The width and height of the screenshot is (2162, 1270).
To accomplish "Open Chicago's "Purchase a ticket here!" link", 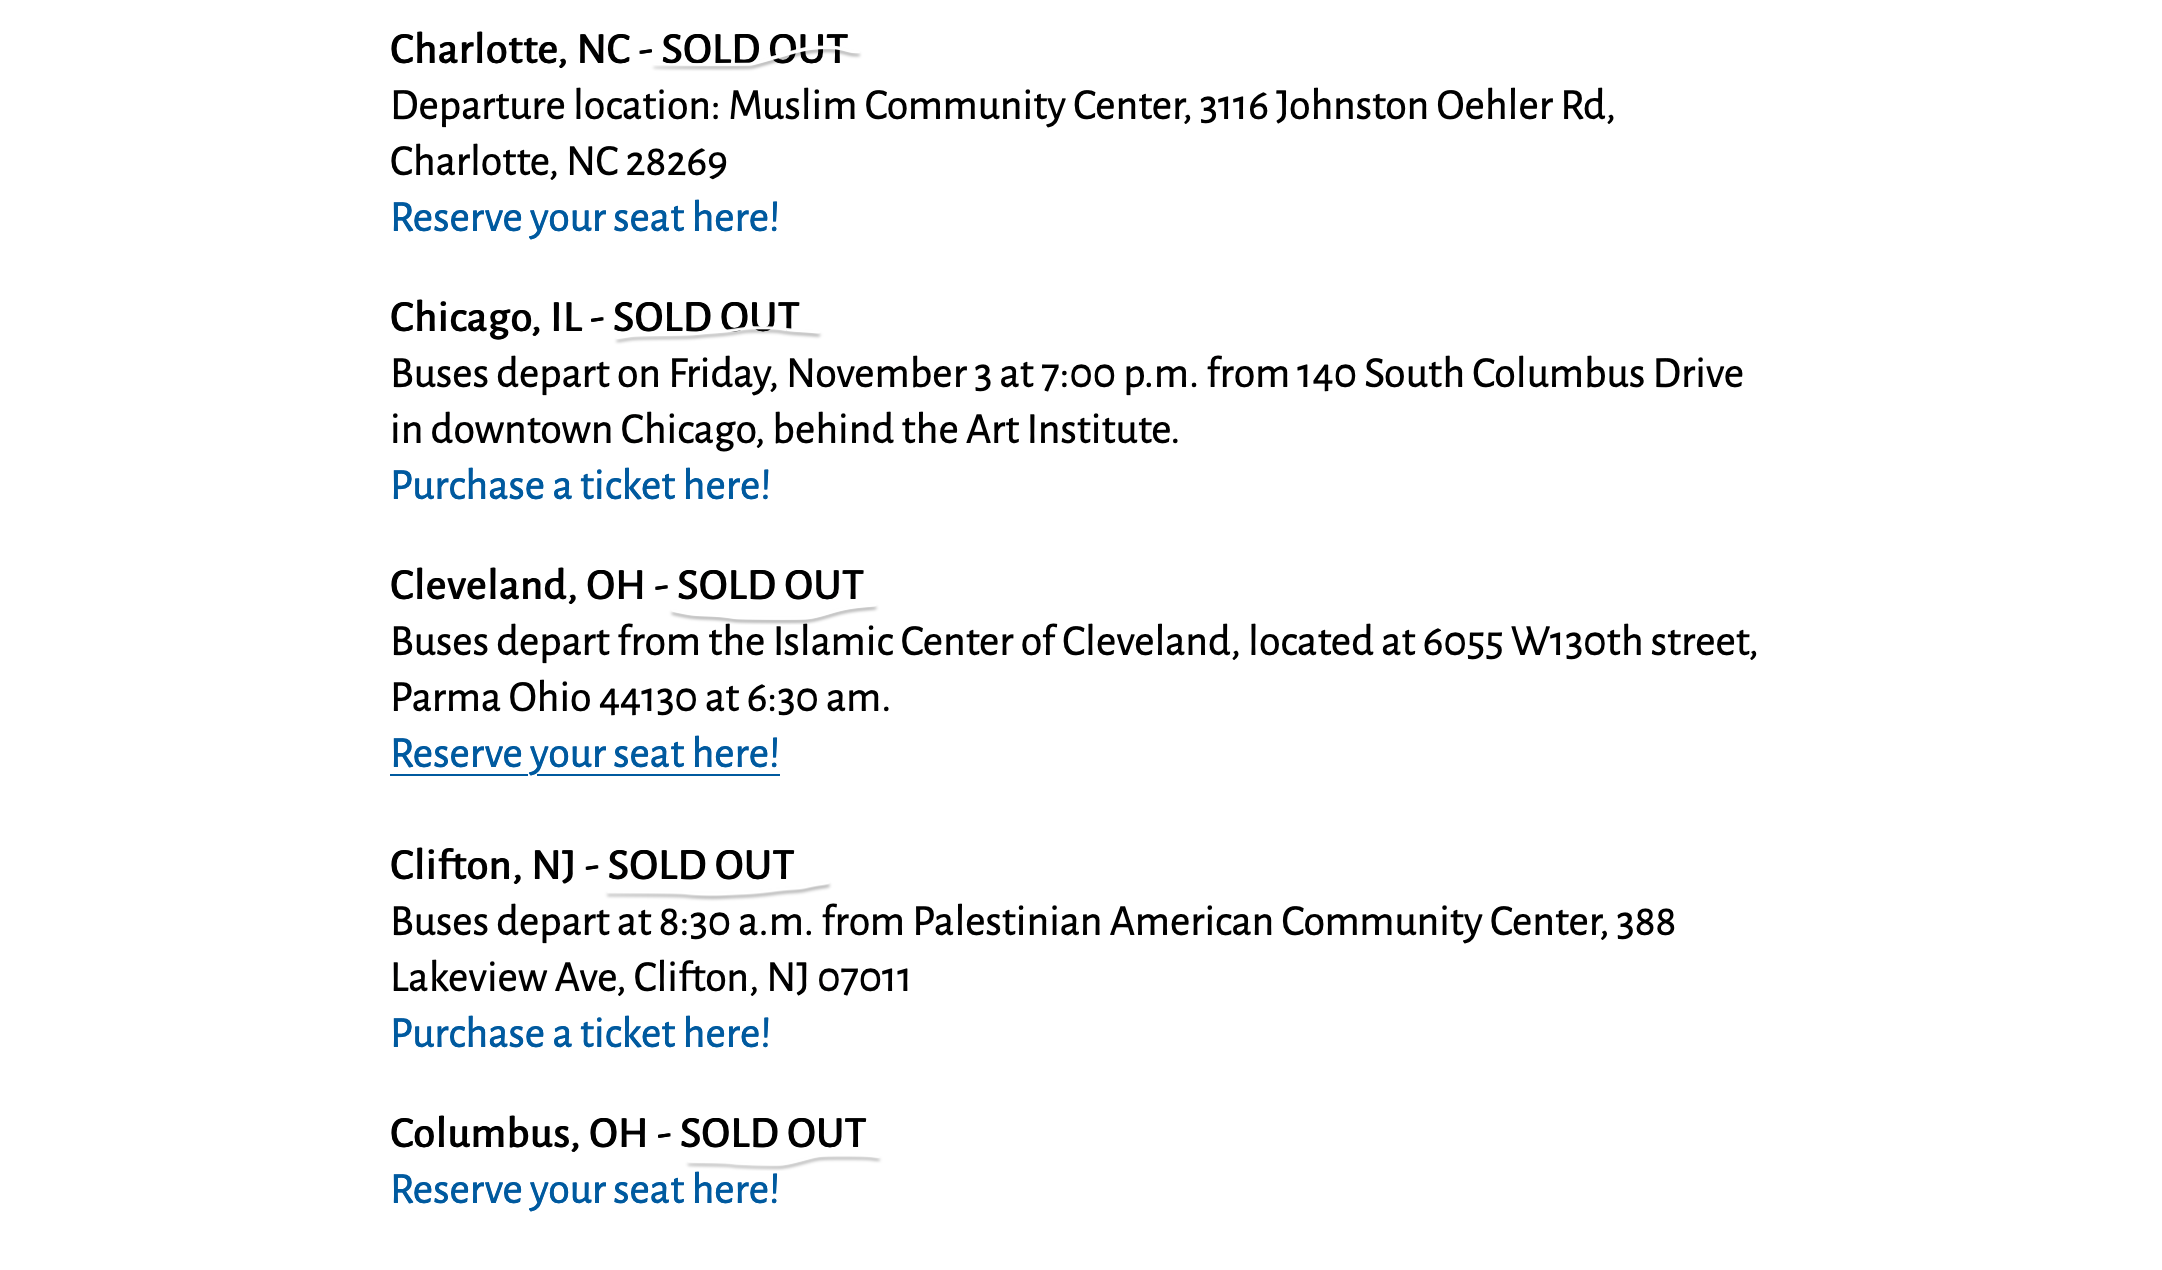I will pyautogui.click(x=580, y=486).
